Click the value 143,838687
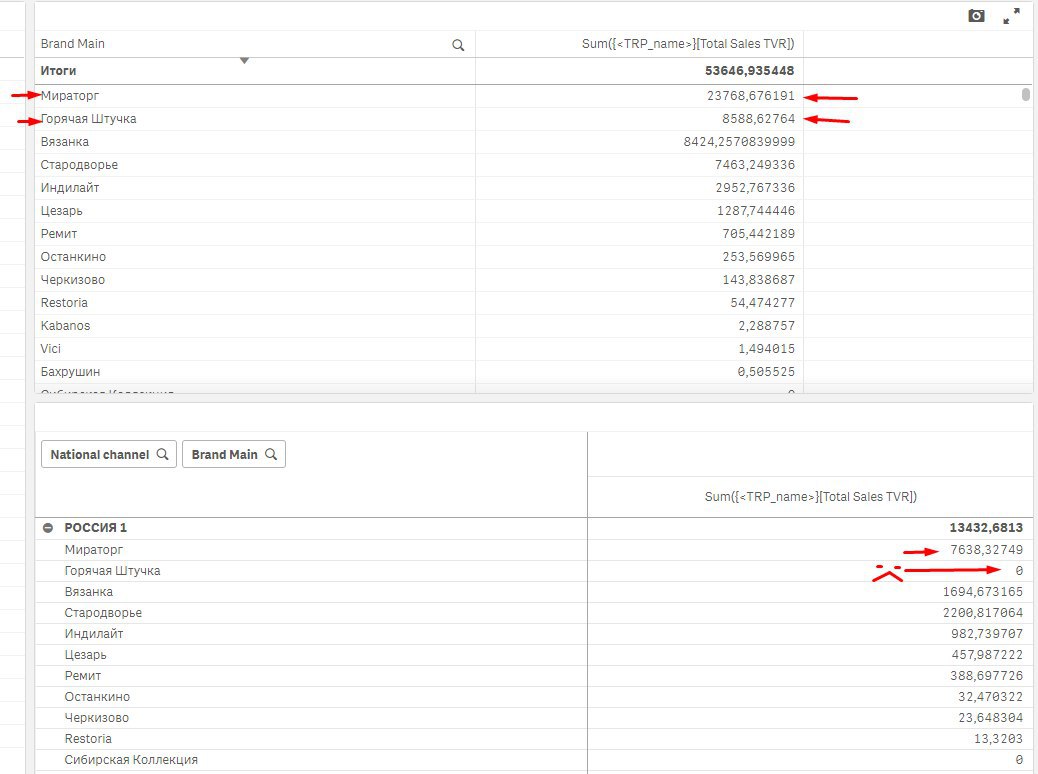 click(x=759, y=280)
